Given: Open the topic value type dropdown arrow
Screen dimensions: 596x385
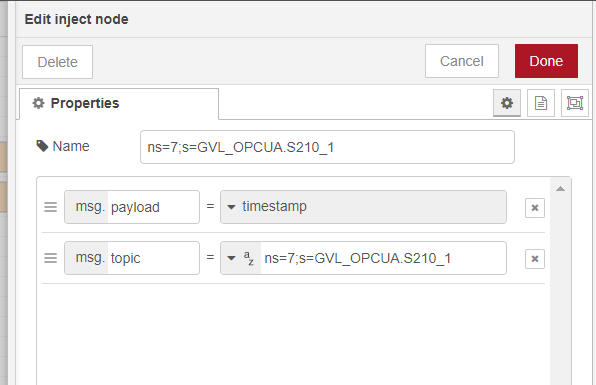Looking at the screenshot, I should coord(231,258).
